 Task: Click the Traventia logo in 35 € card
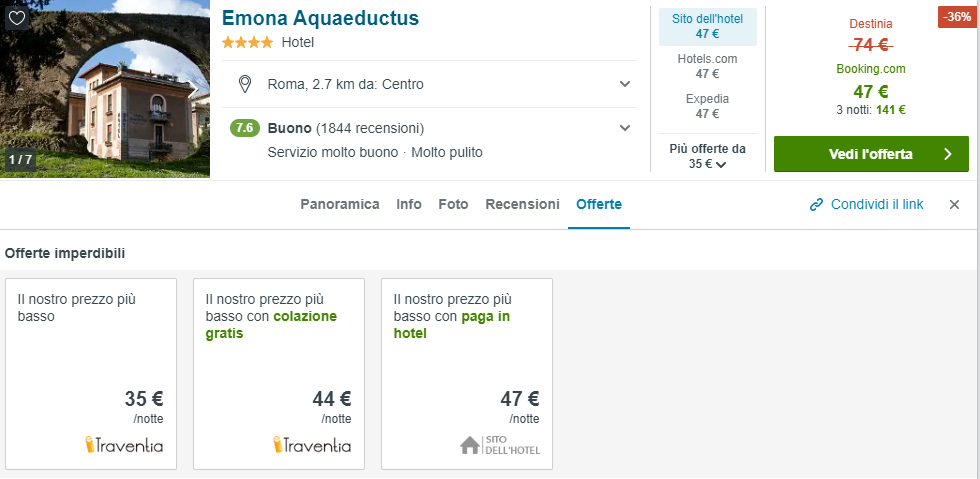pyautogui.click(x=123, y=445)
